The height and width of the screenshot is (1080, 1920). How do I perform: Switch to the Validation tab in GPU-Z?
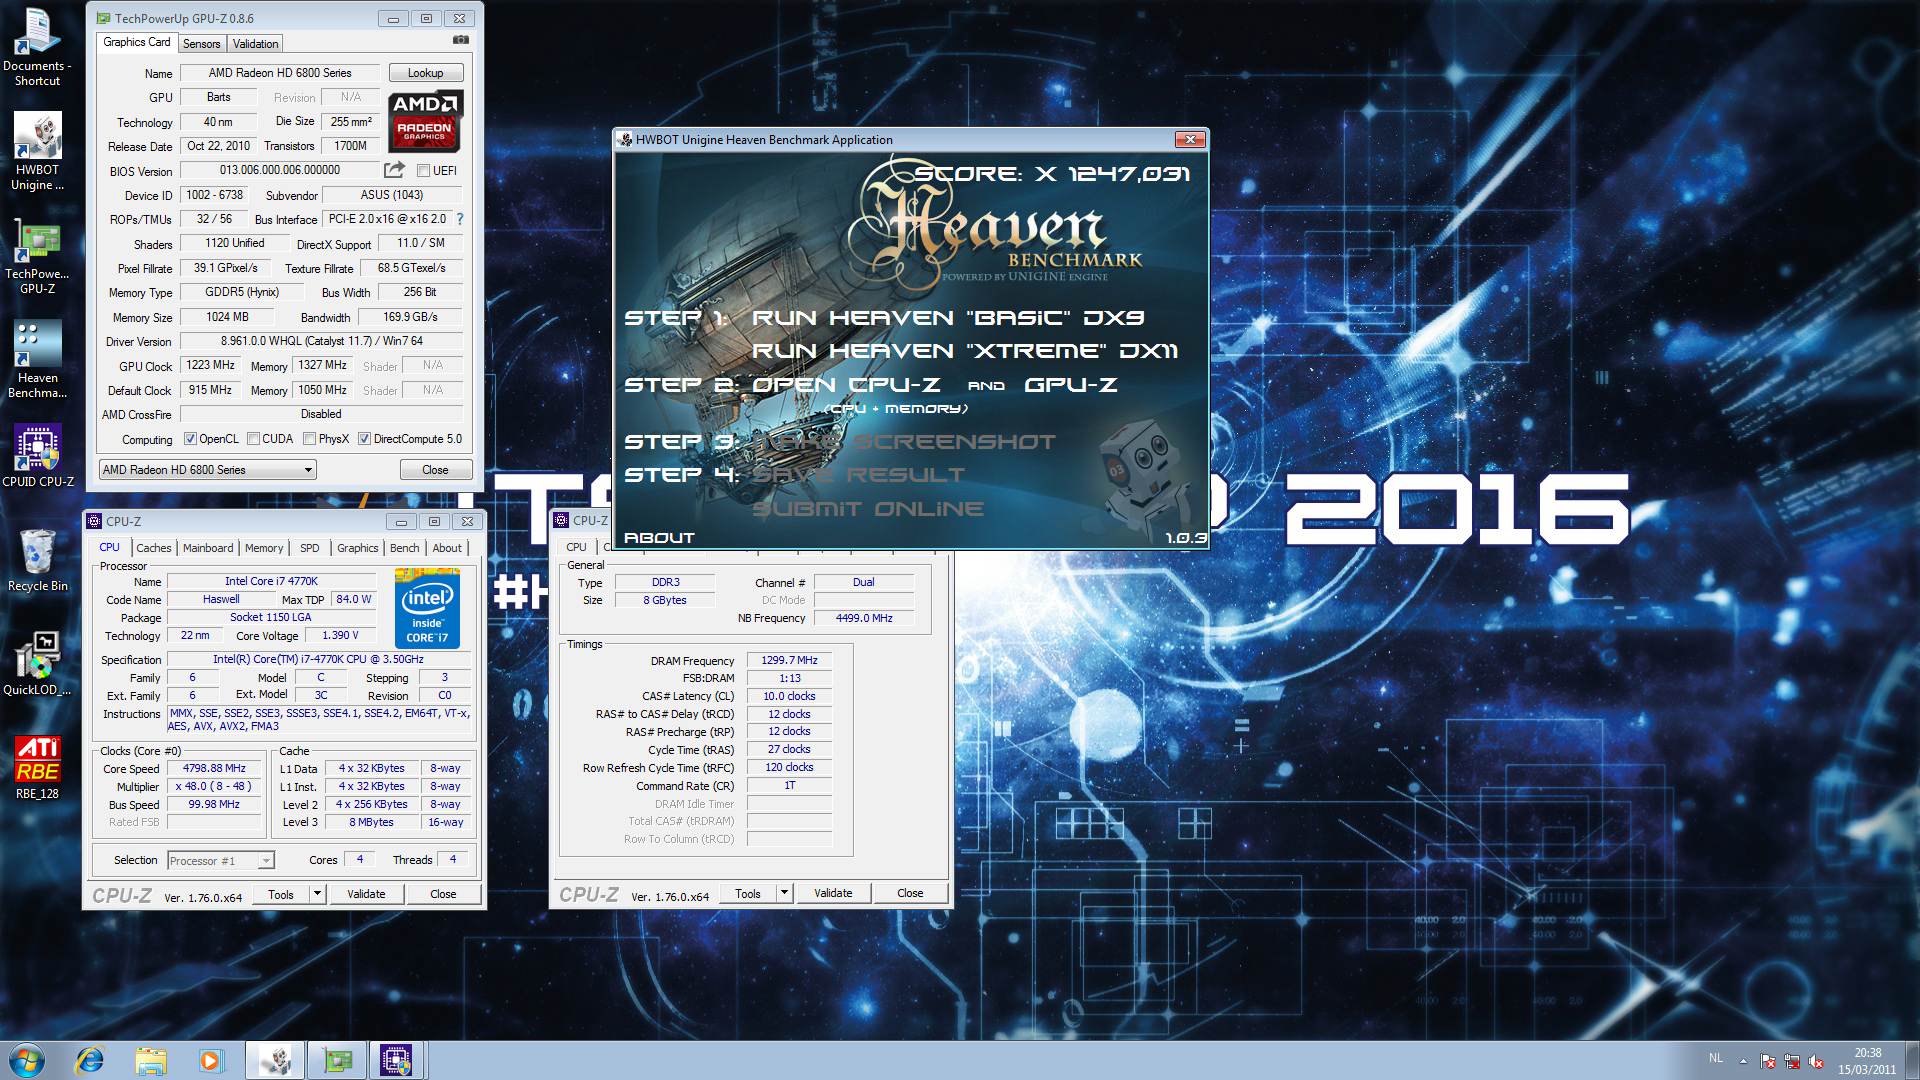coord(255,44)
